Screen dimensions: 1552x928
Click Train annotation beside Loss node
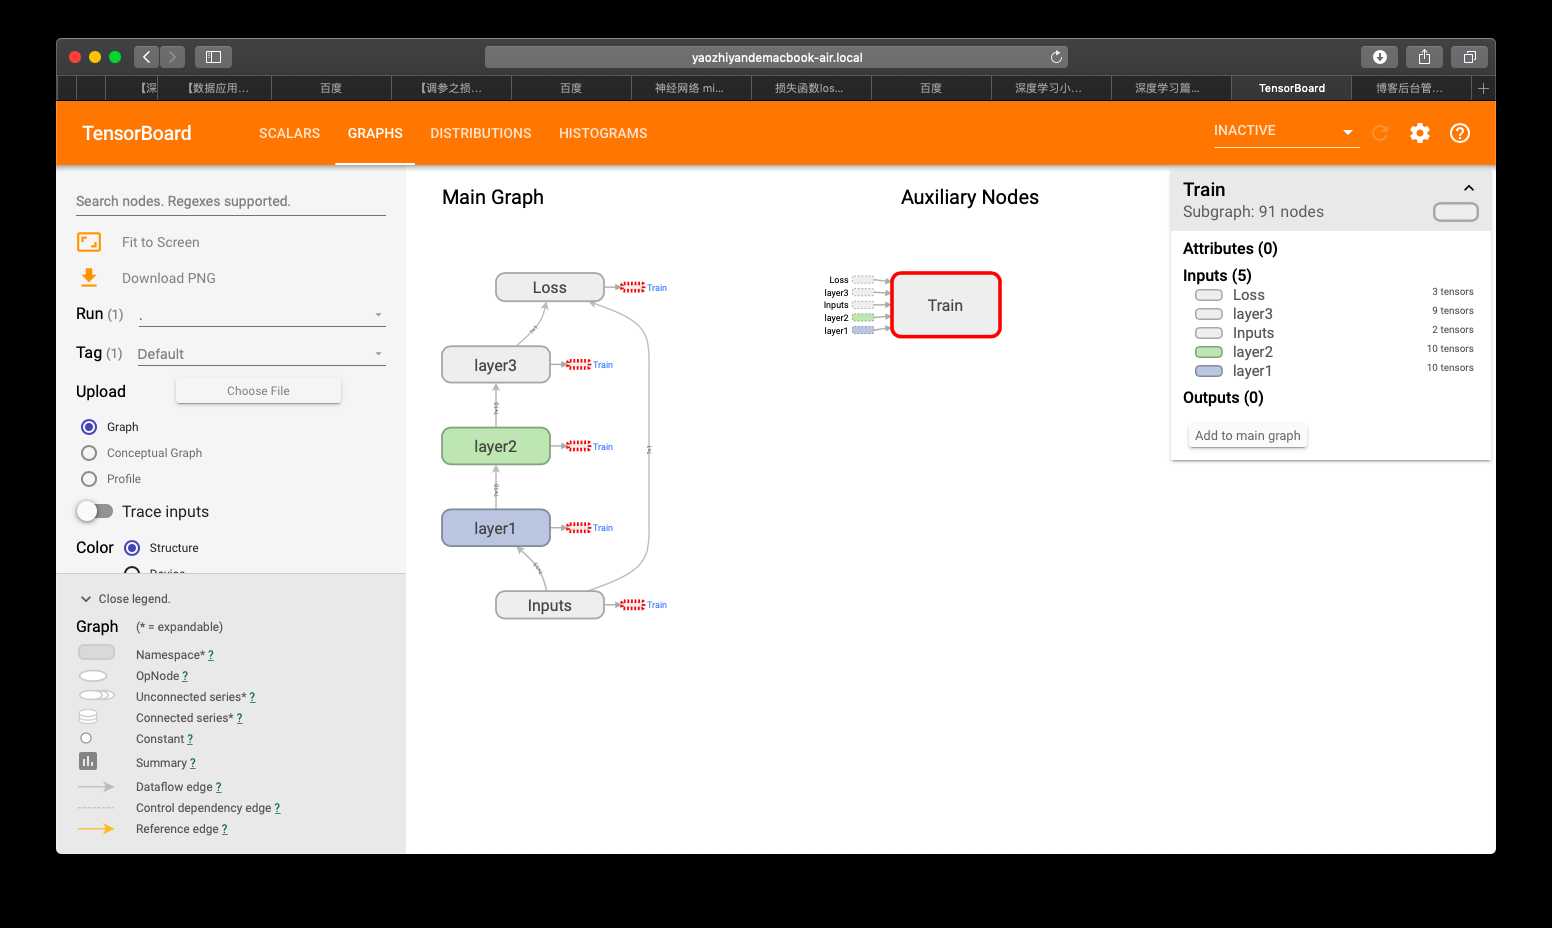[x=657, y=288]
